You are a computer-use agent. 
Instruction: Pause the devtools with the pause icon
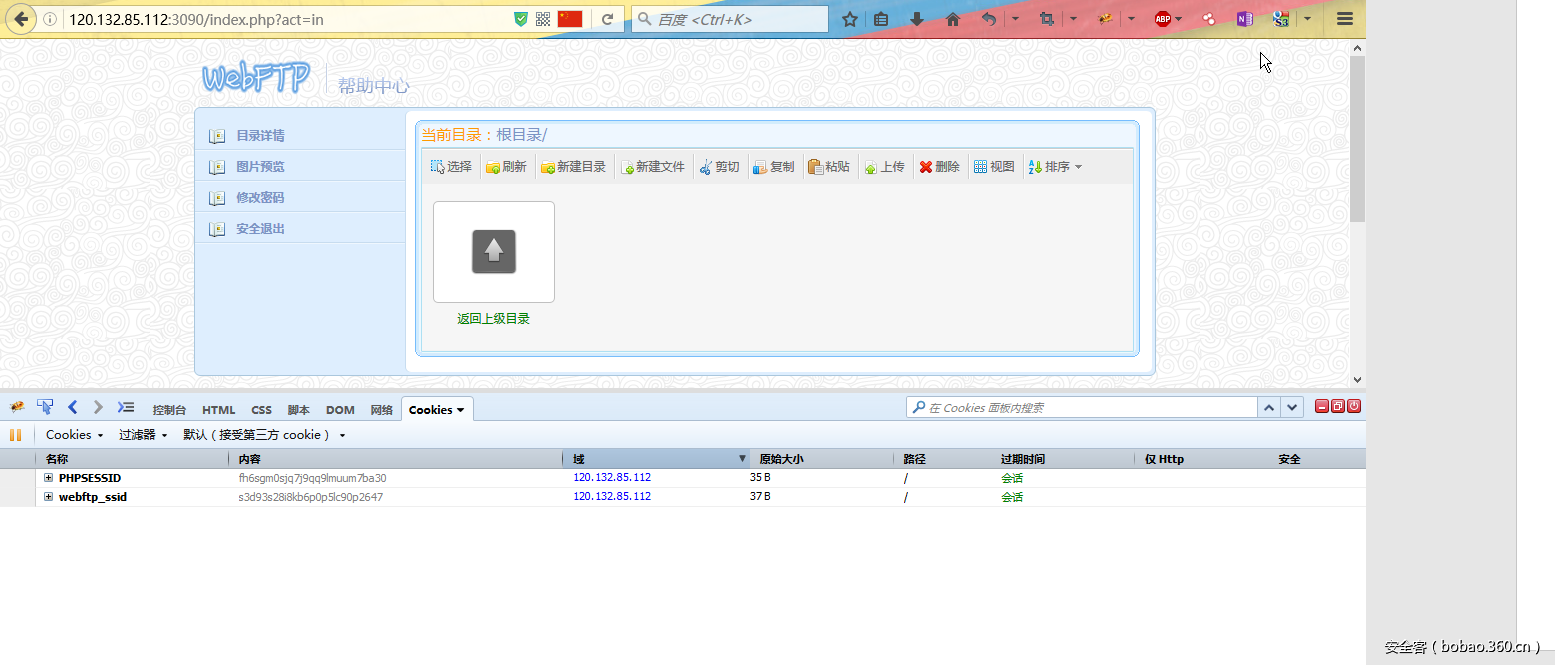tap(16, 434)
